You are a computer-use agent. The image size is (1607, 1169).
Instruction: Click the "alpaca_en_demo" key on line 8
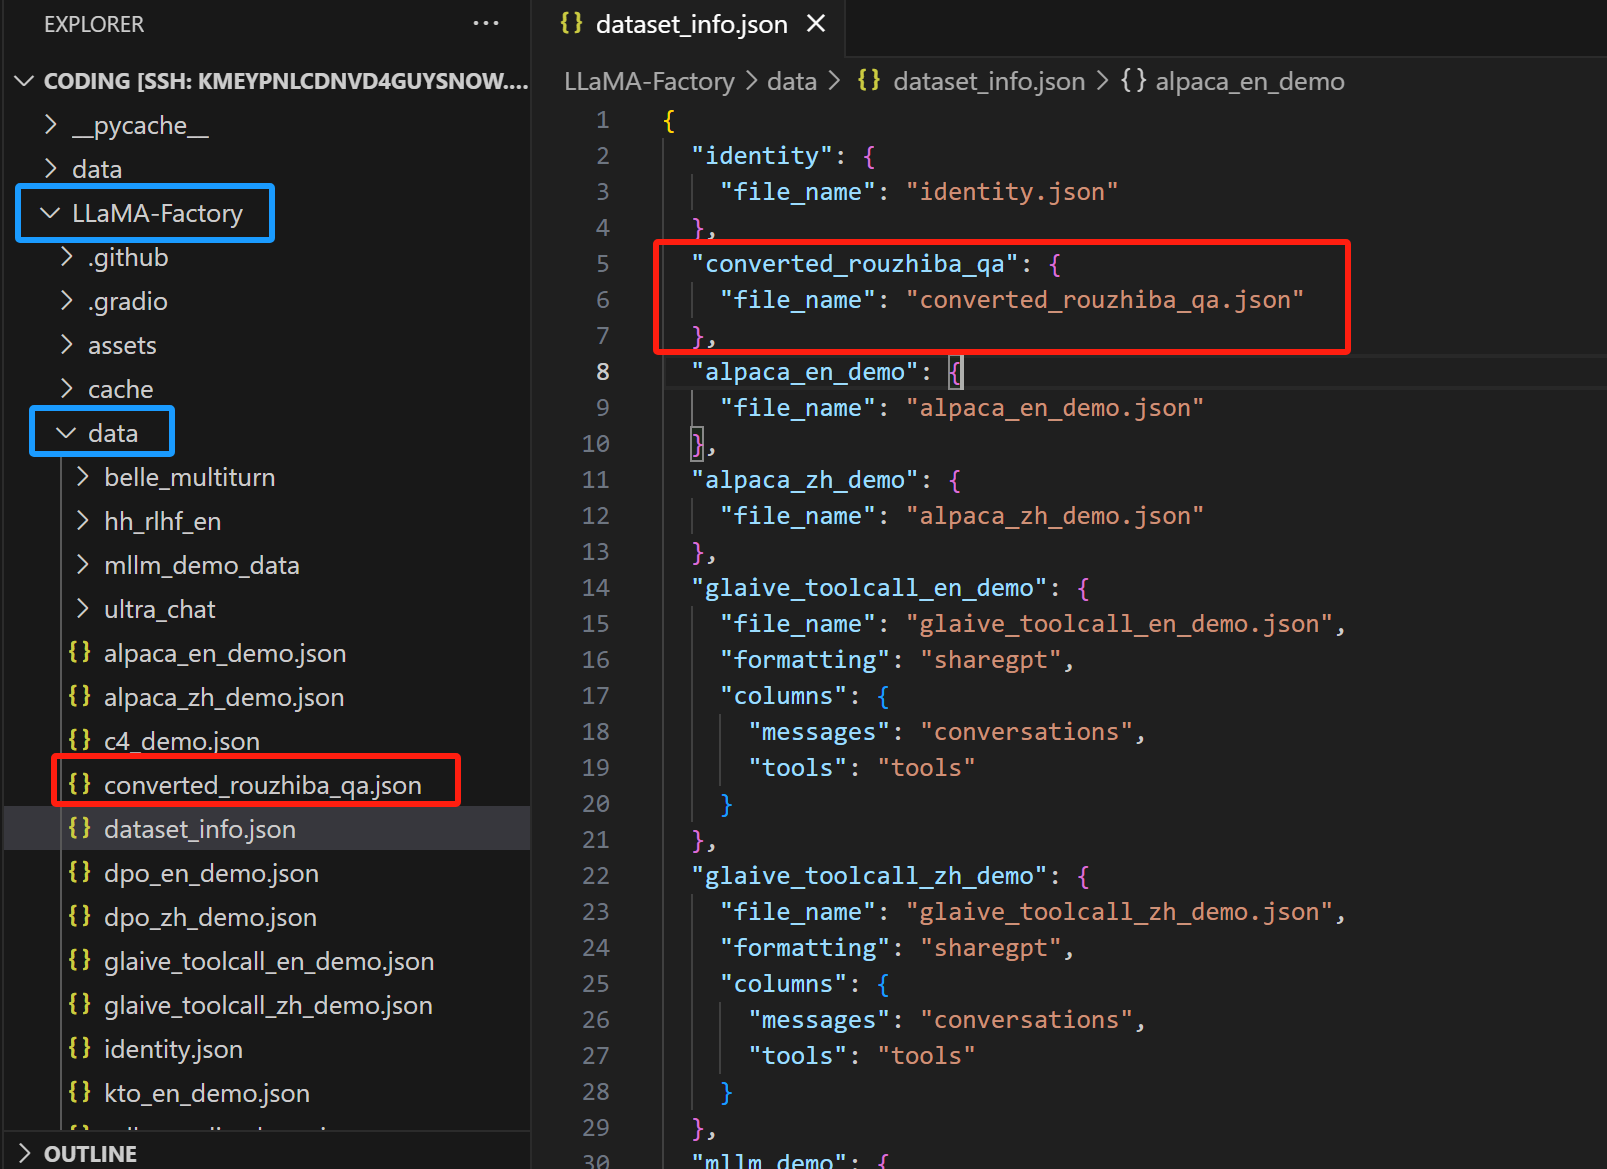click(805, 372)
